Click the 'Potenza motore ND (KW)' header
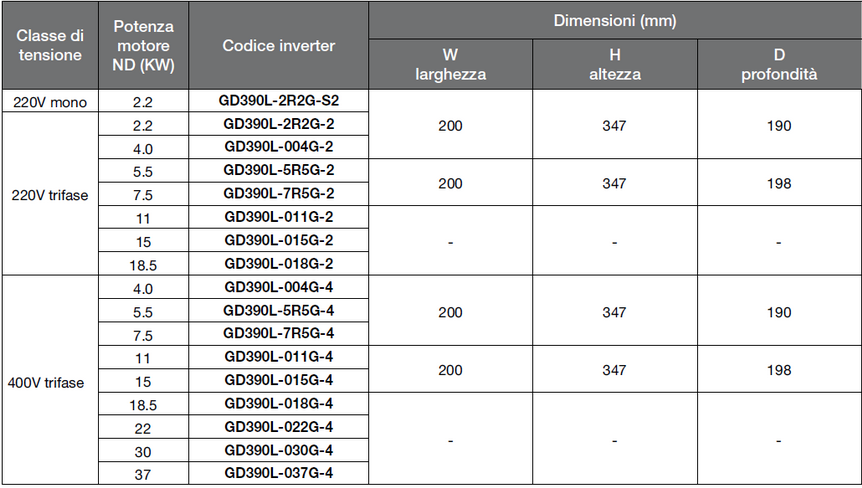The width and height of the screenshot is (862, 488). tap(142, 46)
